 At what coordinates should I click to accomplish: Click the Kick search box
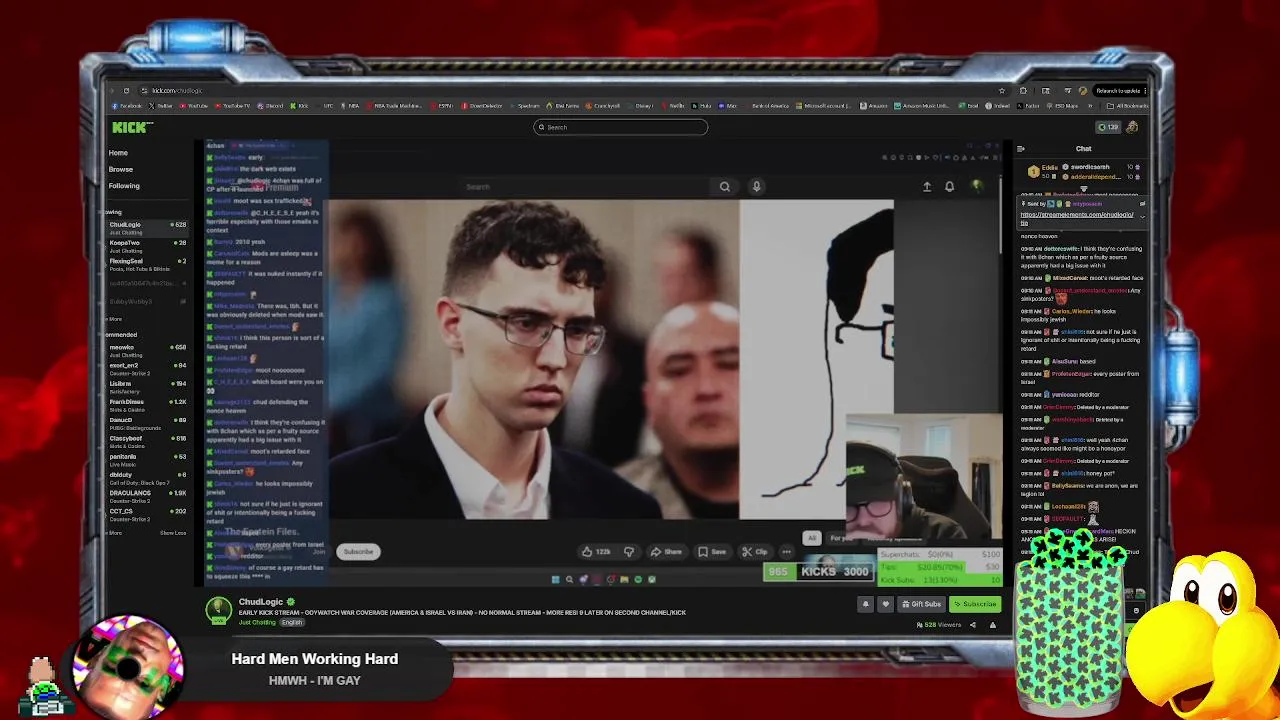click(620, 127)
